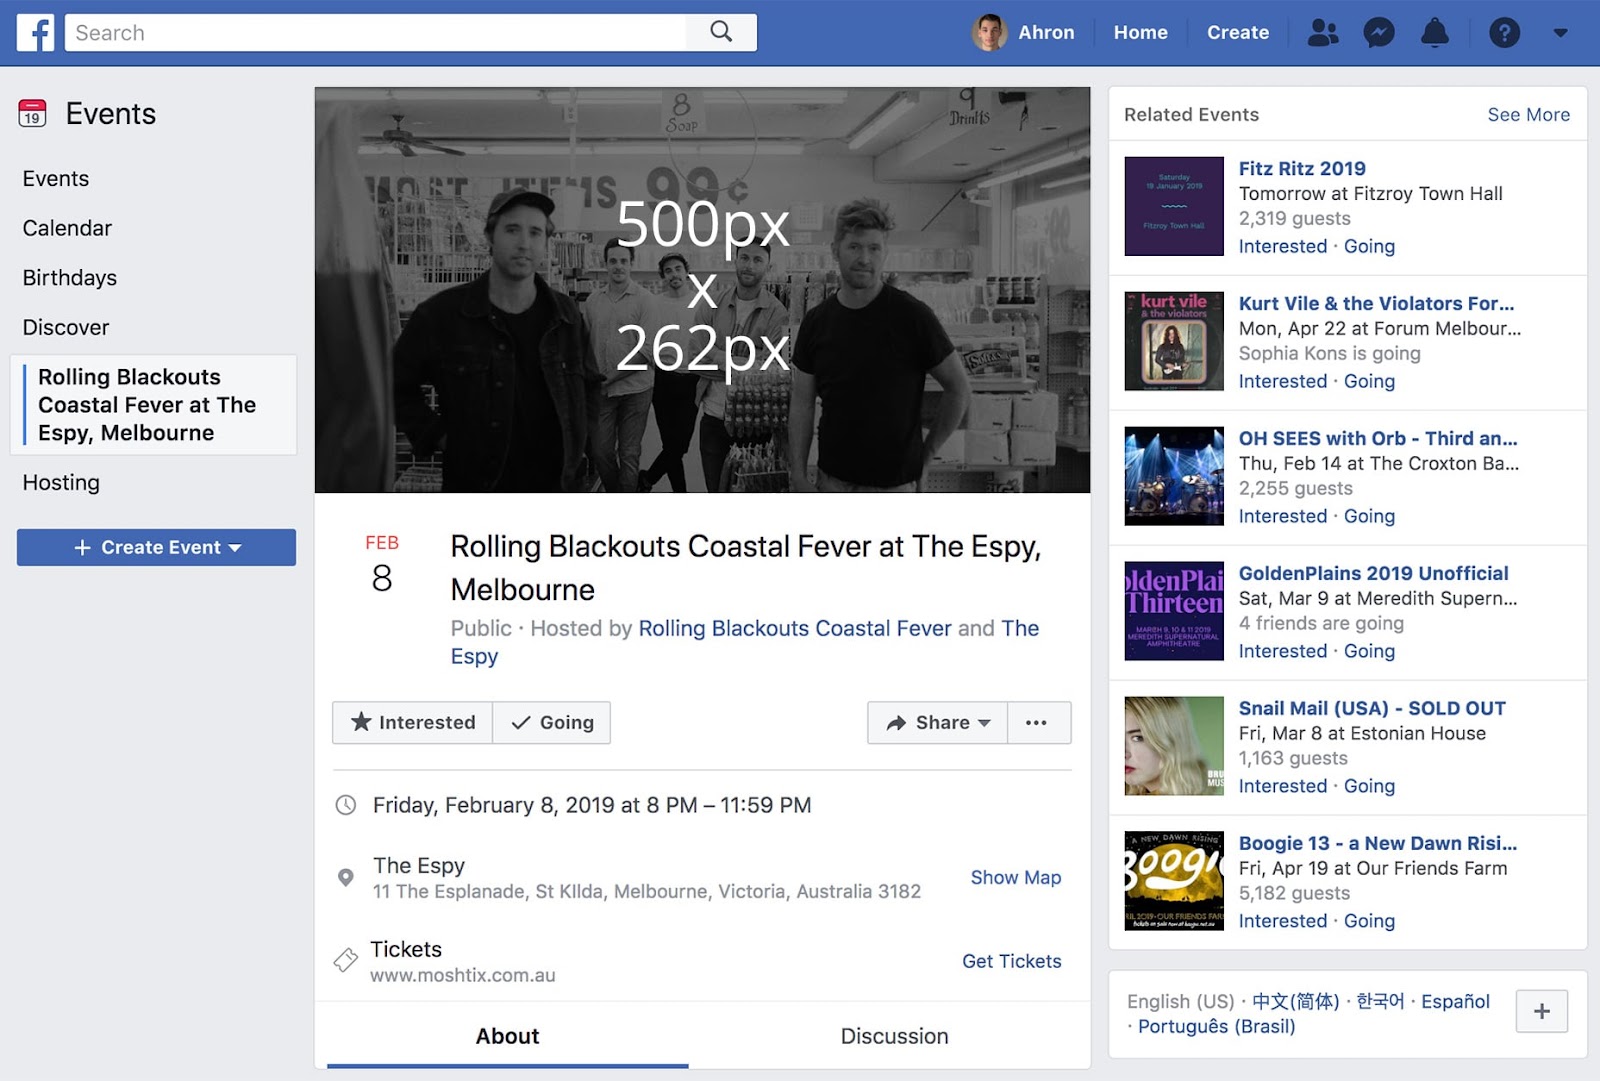Switch language to 한국어
The height and width of the screenshot is (1081, 1600).
tap(1380, 1001)
